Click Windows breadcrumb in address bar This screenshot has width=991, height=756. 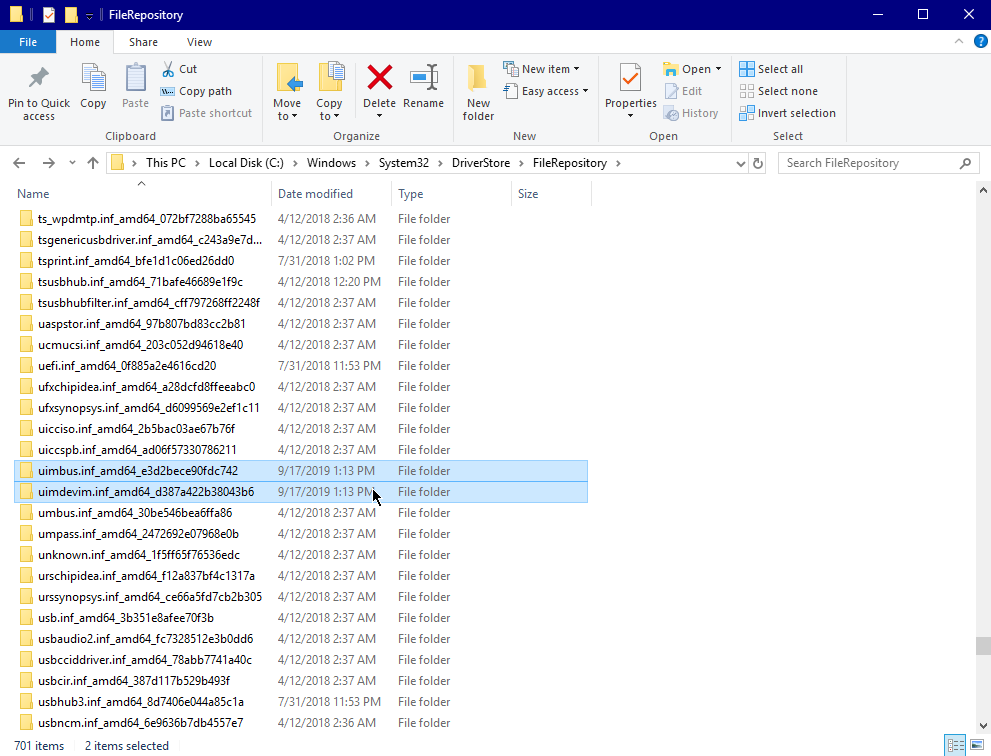(x=331, y=163)
